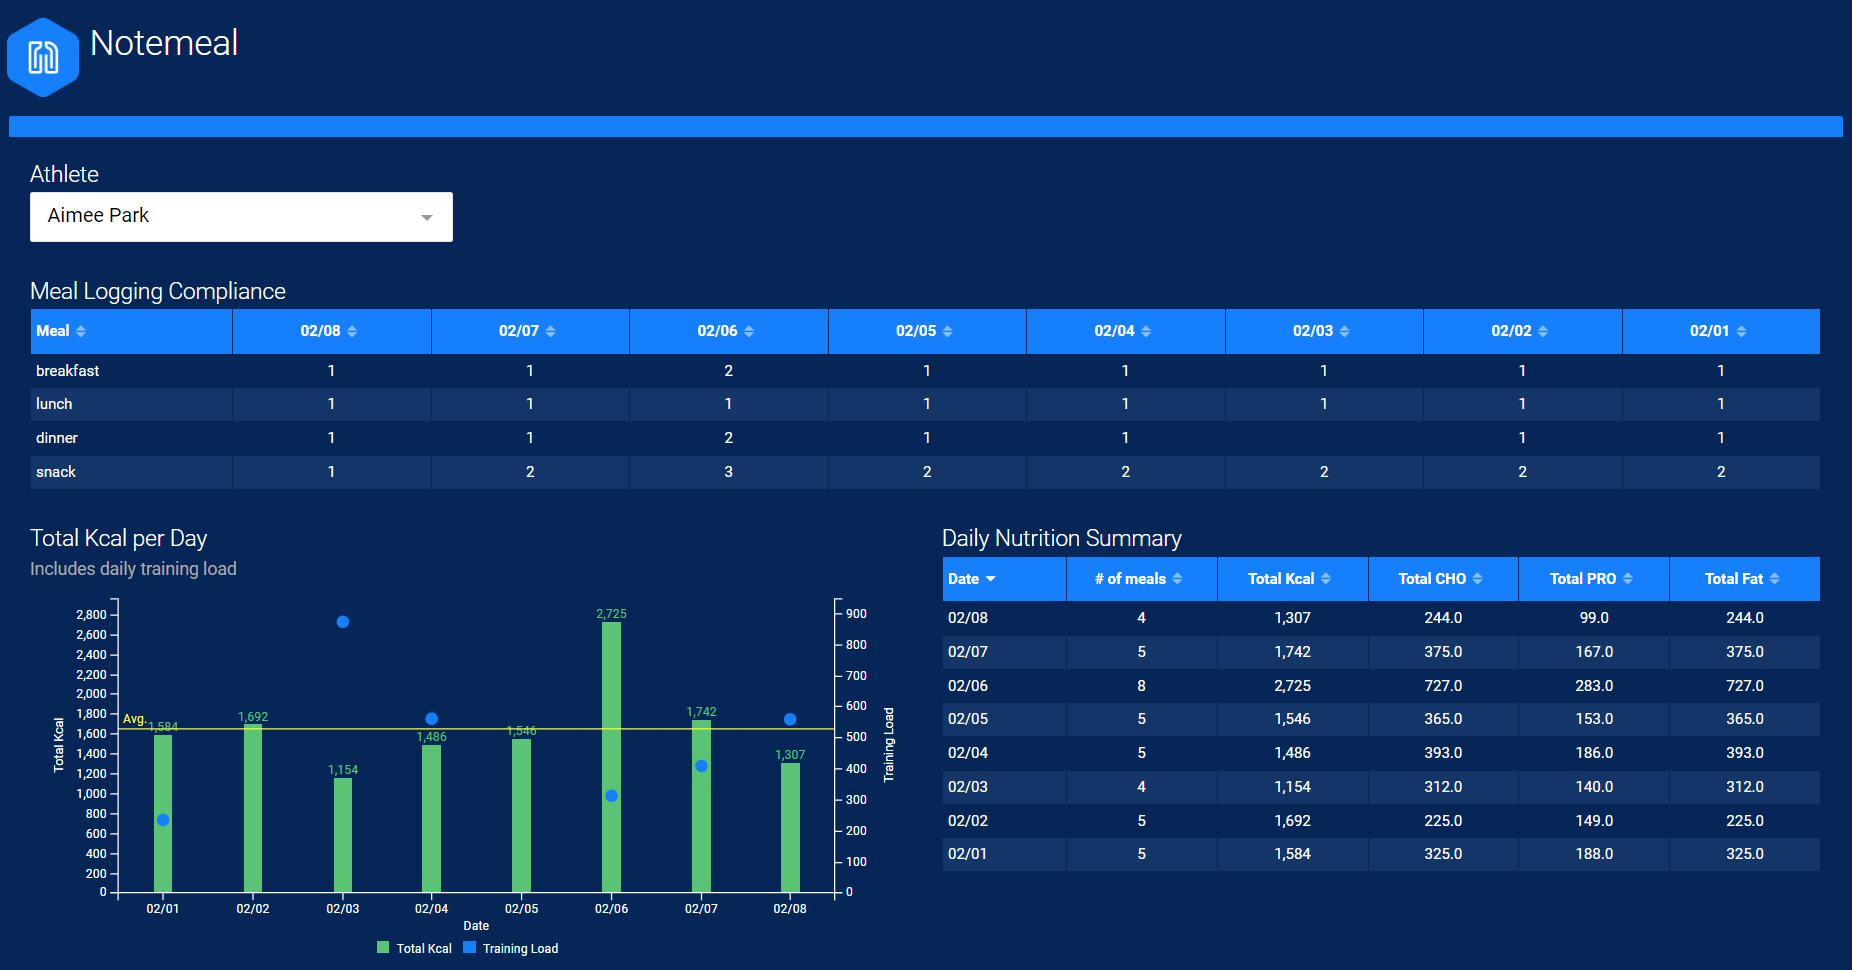Sort compliance table by 02/08 column

[329, 331]
